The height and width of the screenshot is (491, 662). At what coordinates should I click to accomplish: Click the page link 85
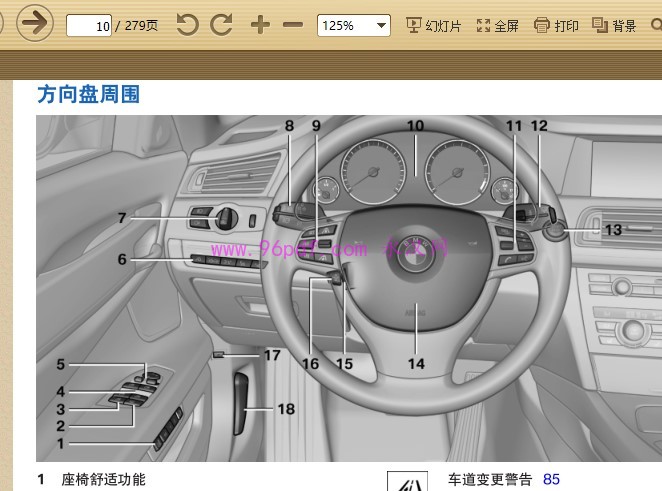(551, 479)
